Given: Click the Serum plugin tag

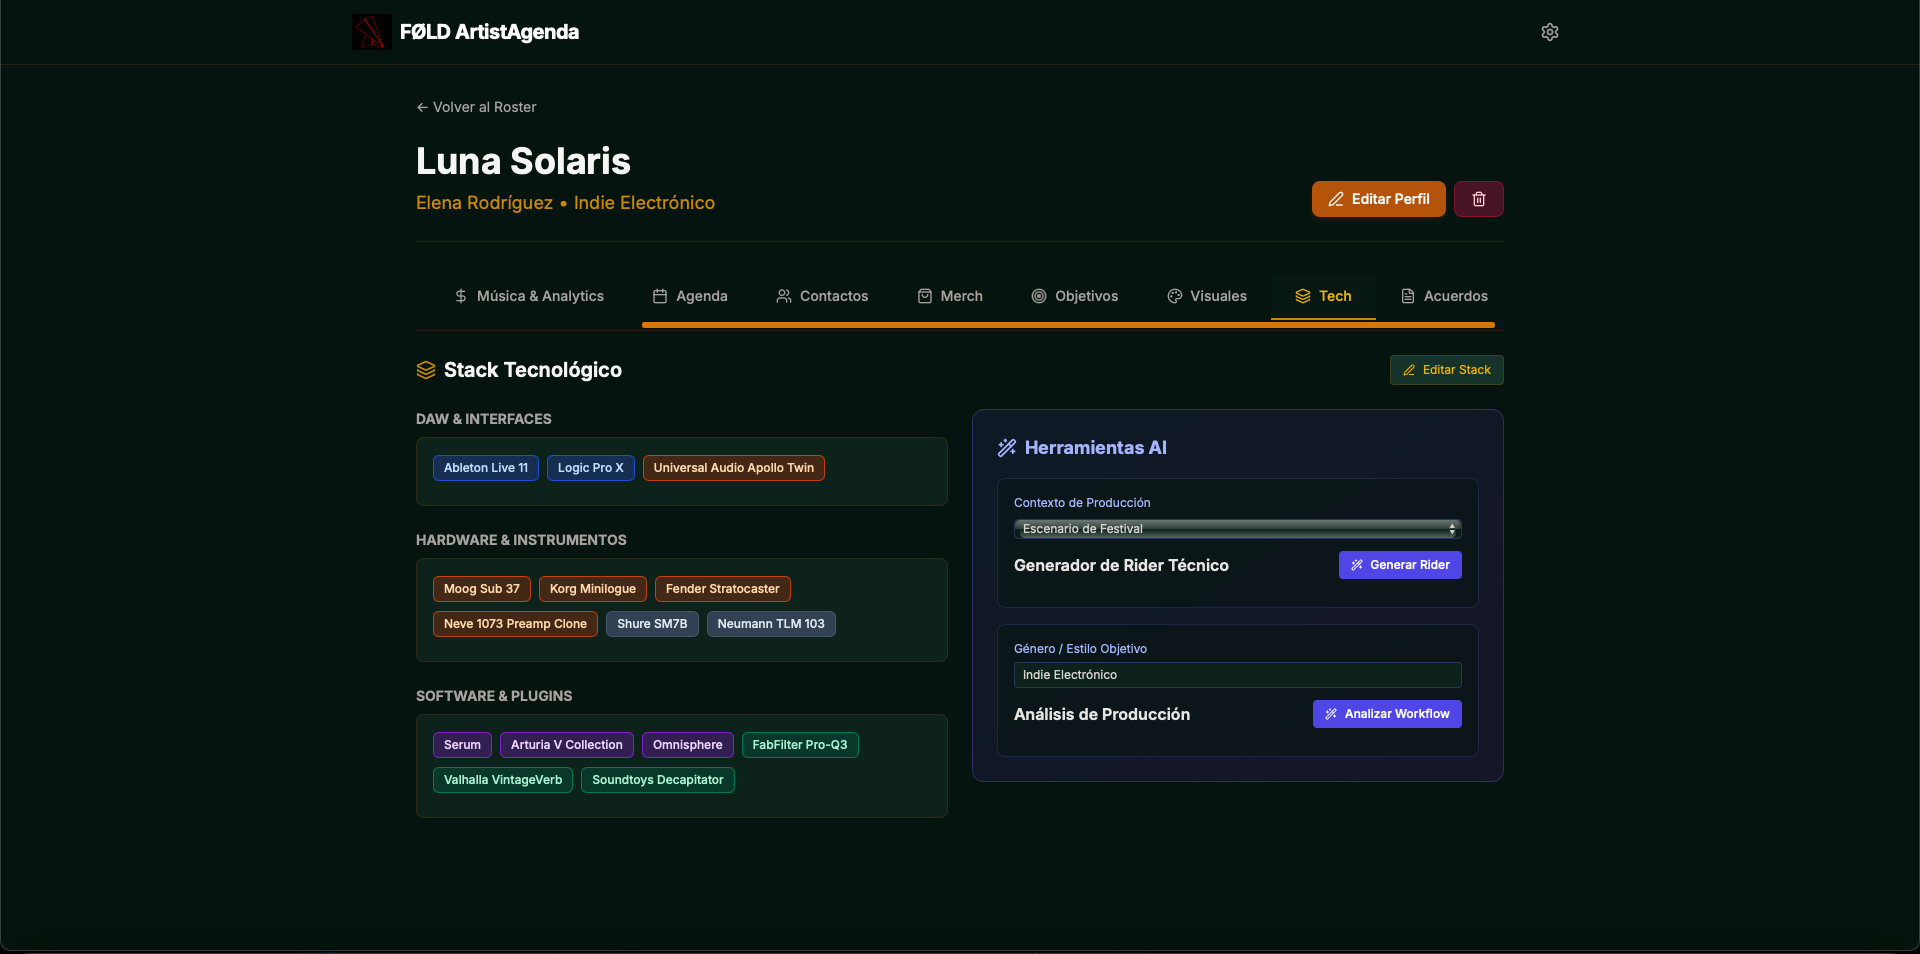Looking at the screenshot, I should pyautogui.click(x=462, y=745).
